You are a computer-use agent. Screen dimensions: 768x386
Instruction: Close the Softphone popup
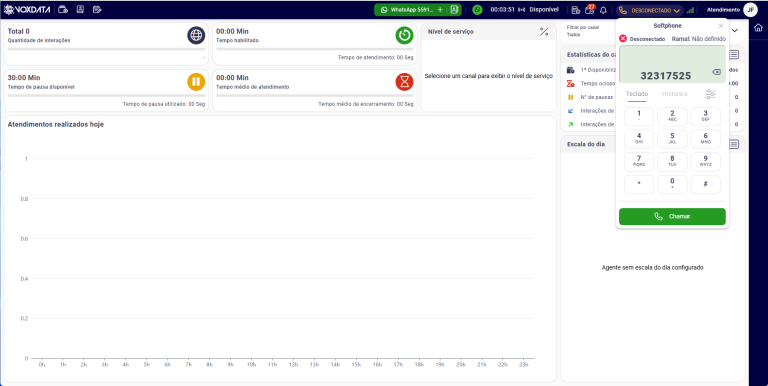[720, 26]
